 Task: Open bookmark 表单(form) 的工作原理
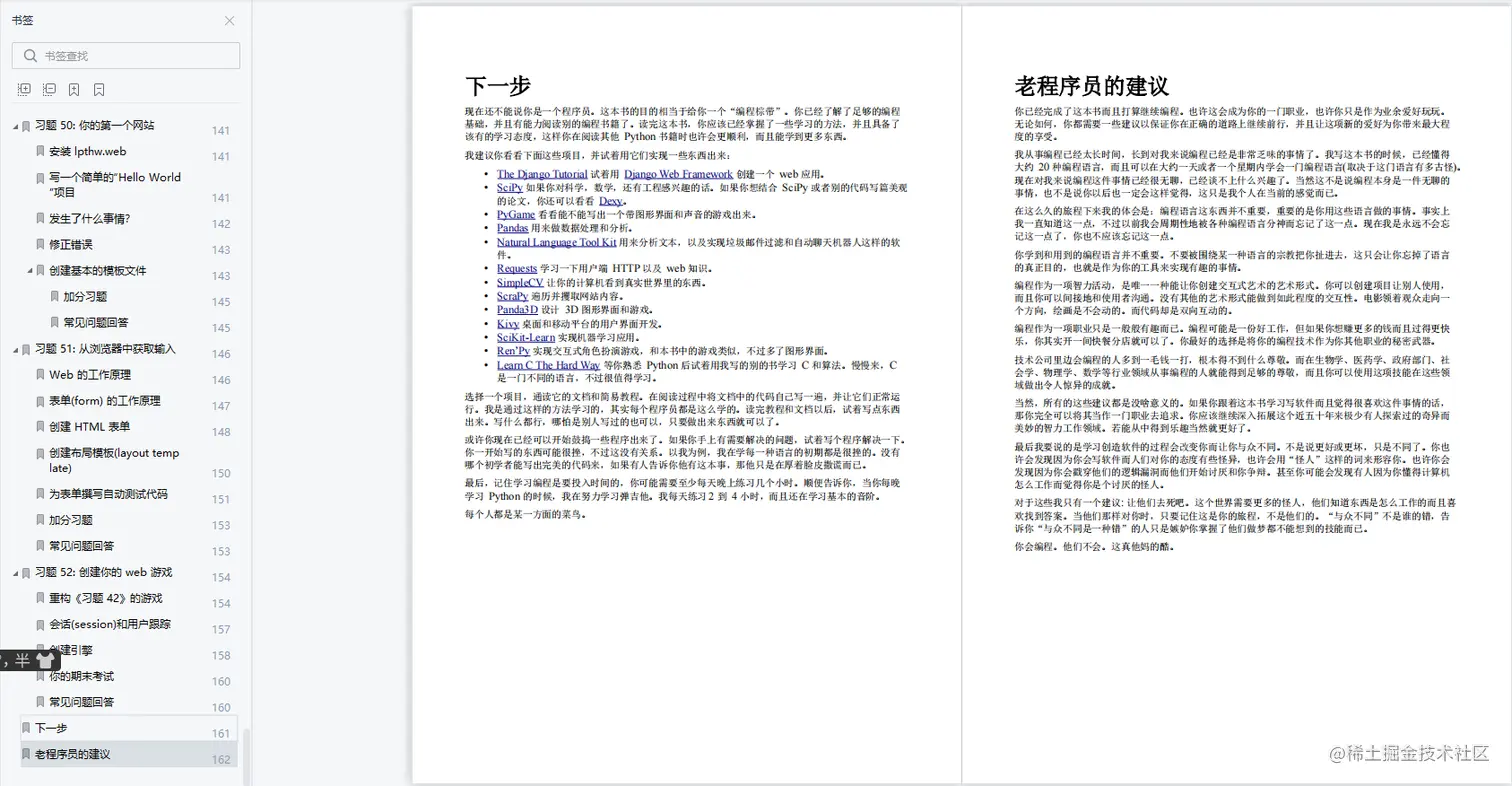coord(105,401)
